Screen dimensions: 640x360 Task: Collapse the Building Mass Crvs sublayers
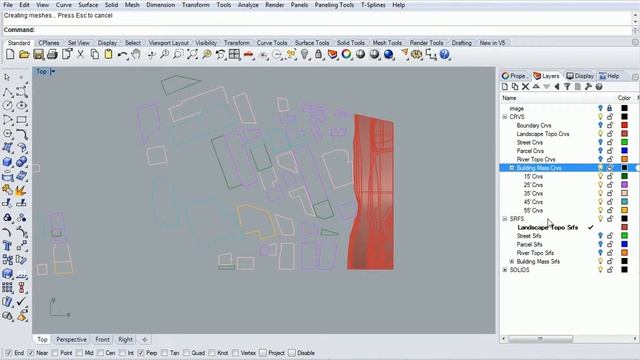click(512, 168)
